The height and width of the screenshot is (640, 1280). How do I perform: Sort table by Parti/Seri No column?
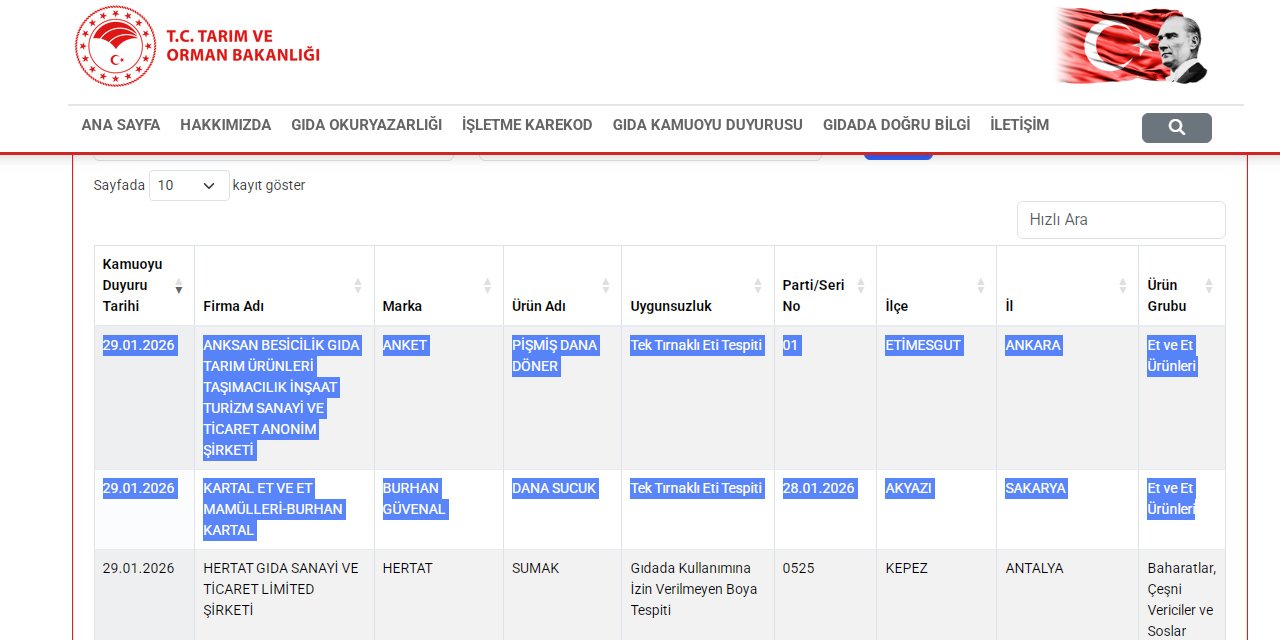point(860,286)
